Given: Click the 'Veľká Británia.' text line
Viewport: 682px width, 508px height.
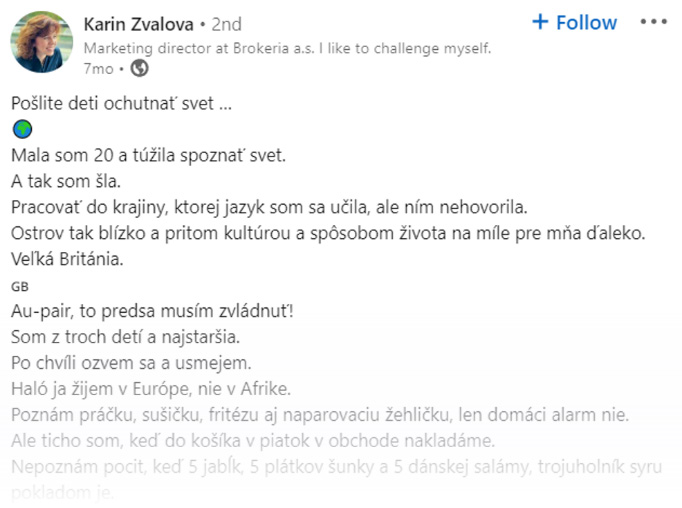Looking at the screenshot, I should (67, 259).
